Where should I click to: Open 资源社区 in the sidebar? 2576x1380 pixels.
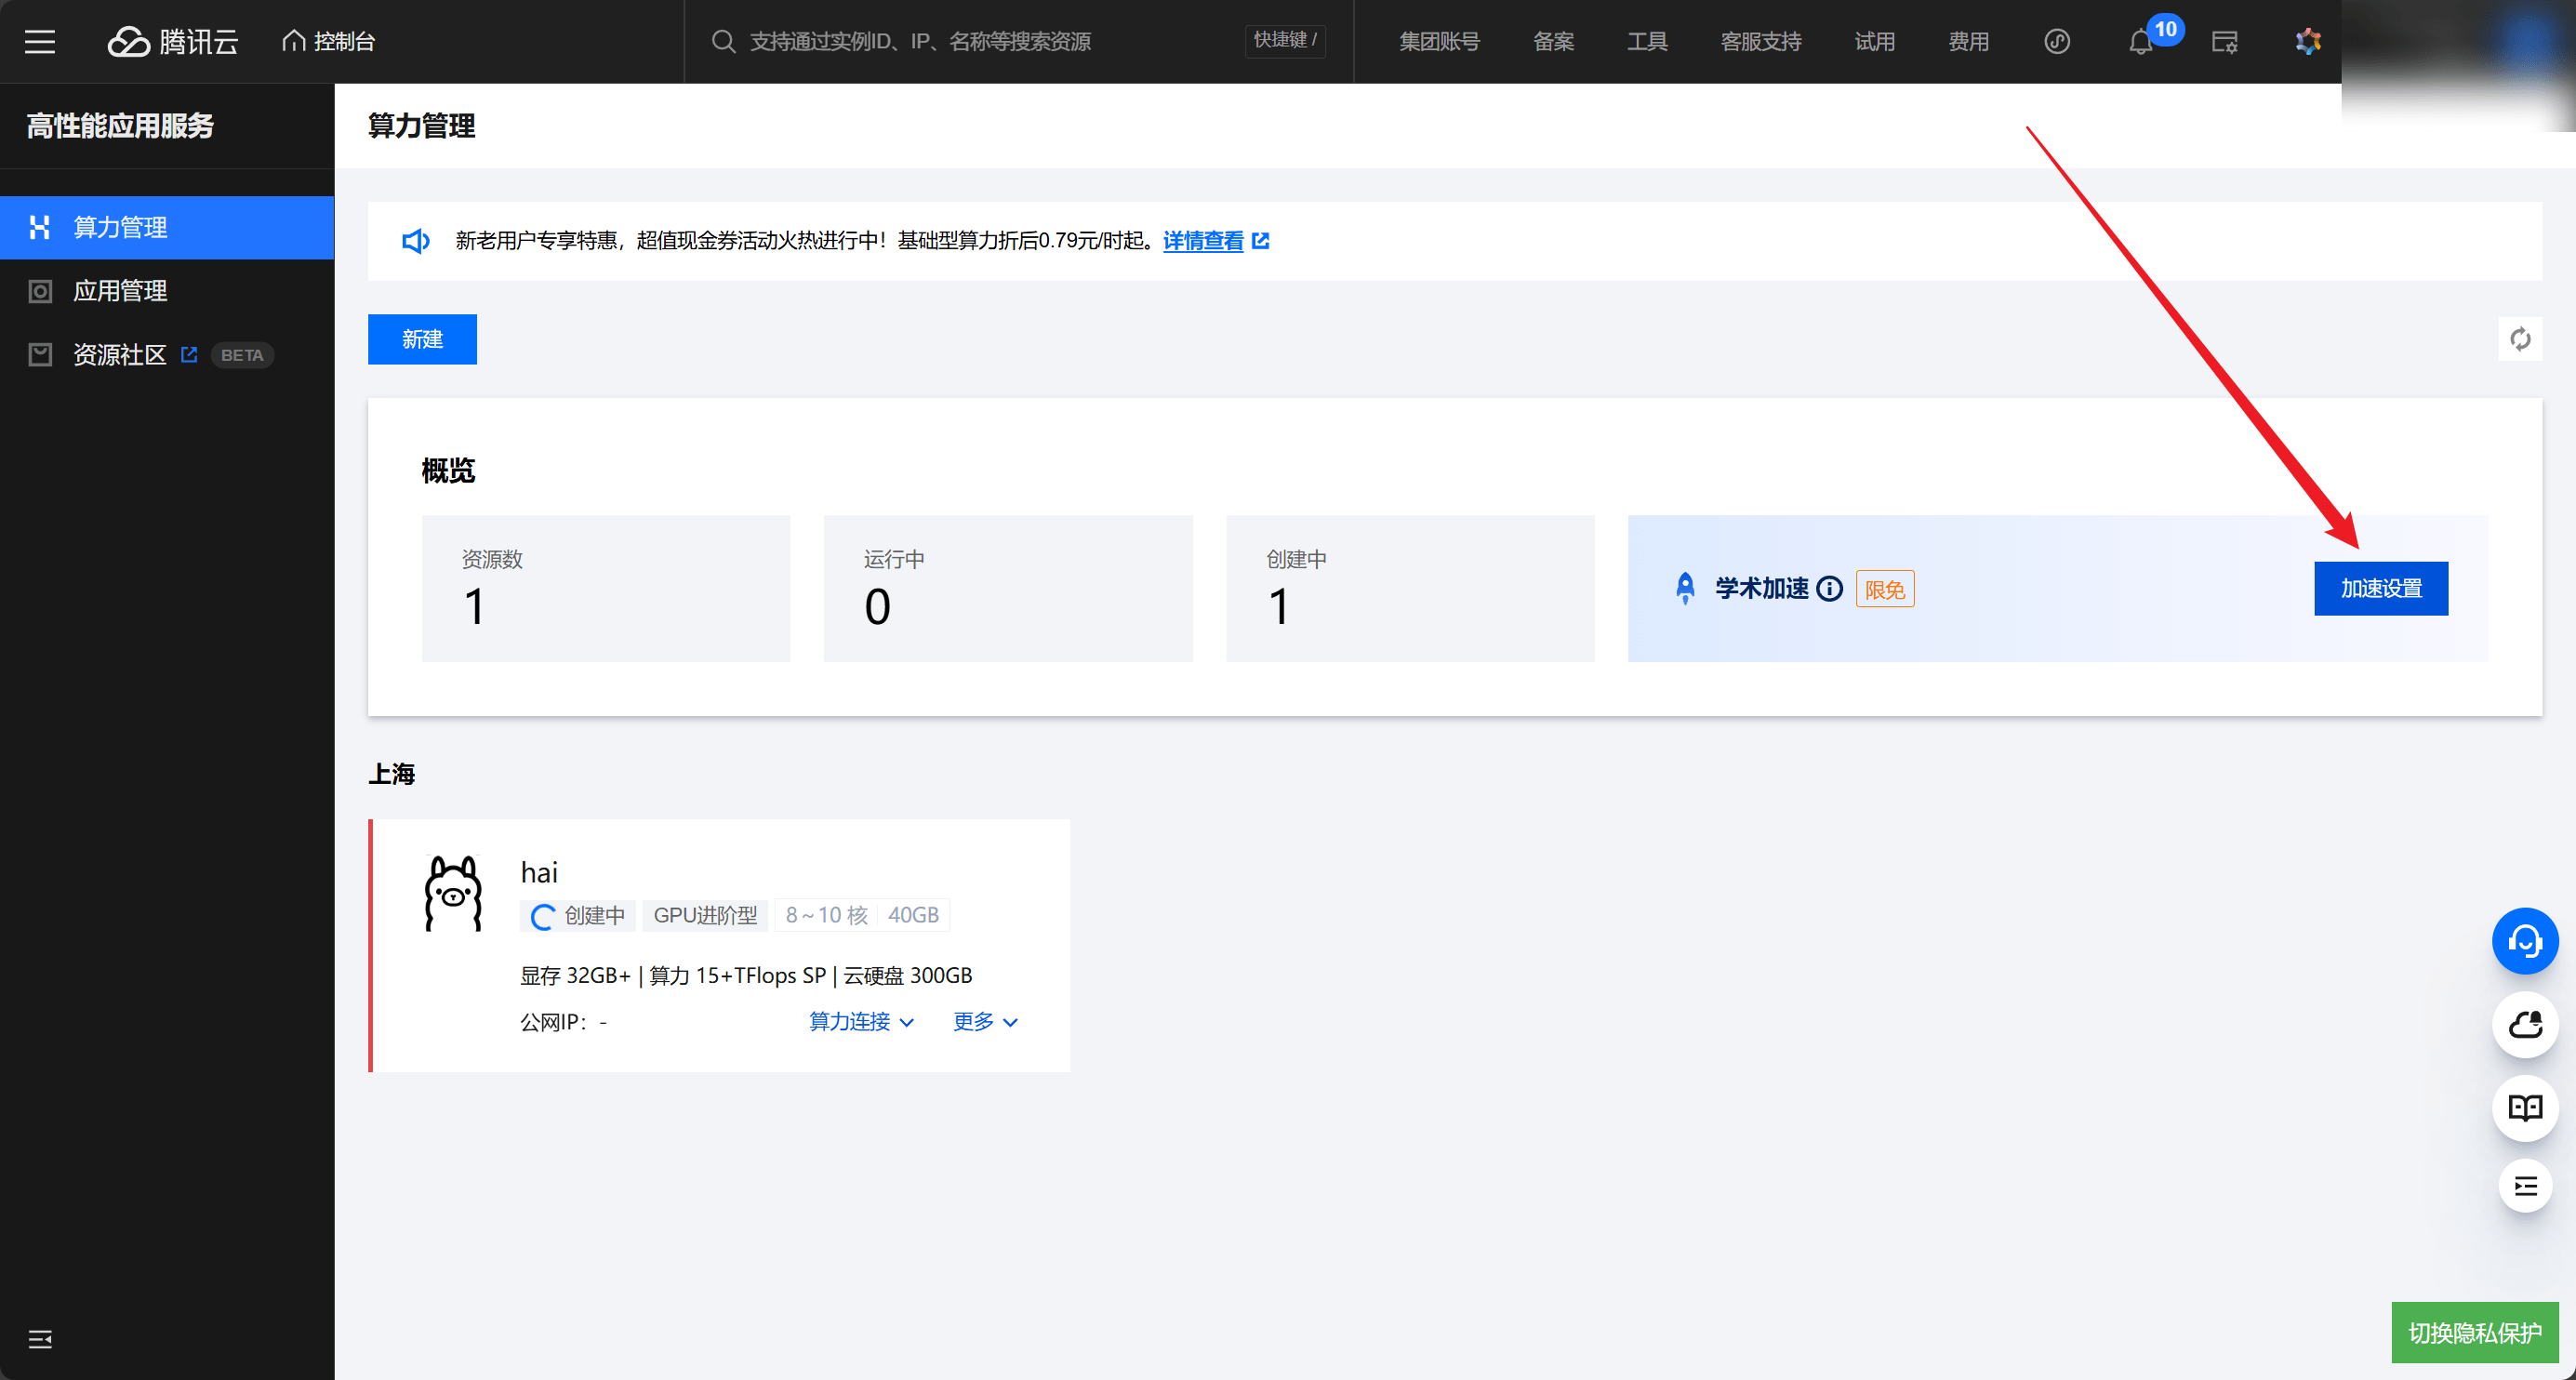(x=120, y=355)
